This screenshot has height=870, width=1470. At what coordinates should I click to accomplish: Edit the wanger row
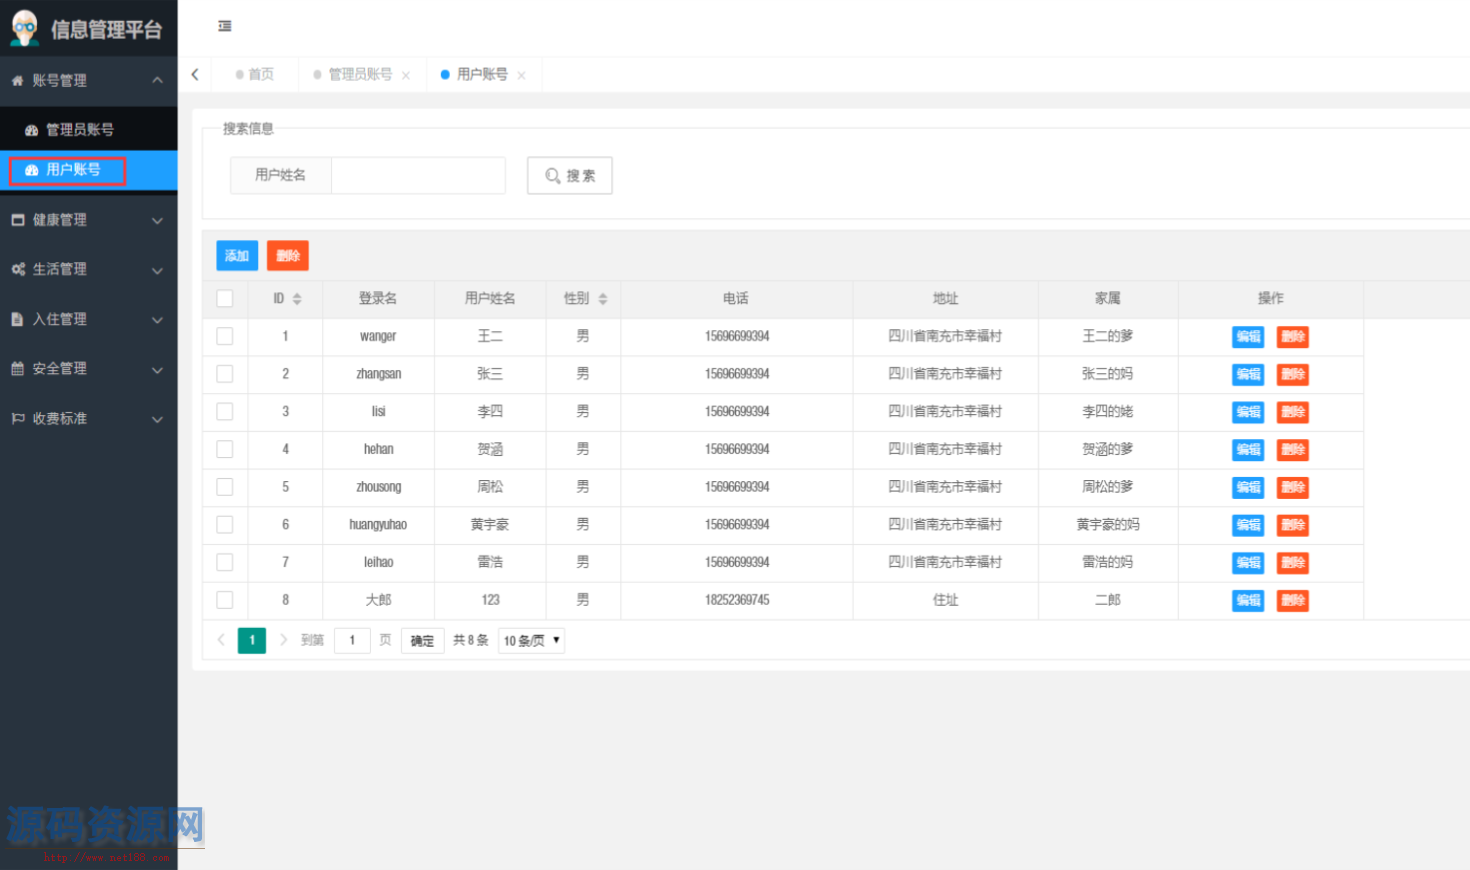click(x=1248, y=337)
